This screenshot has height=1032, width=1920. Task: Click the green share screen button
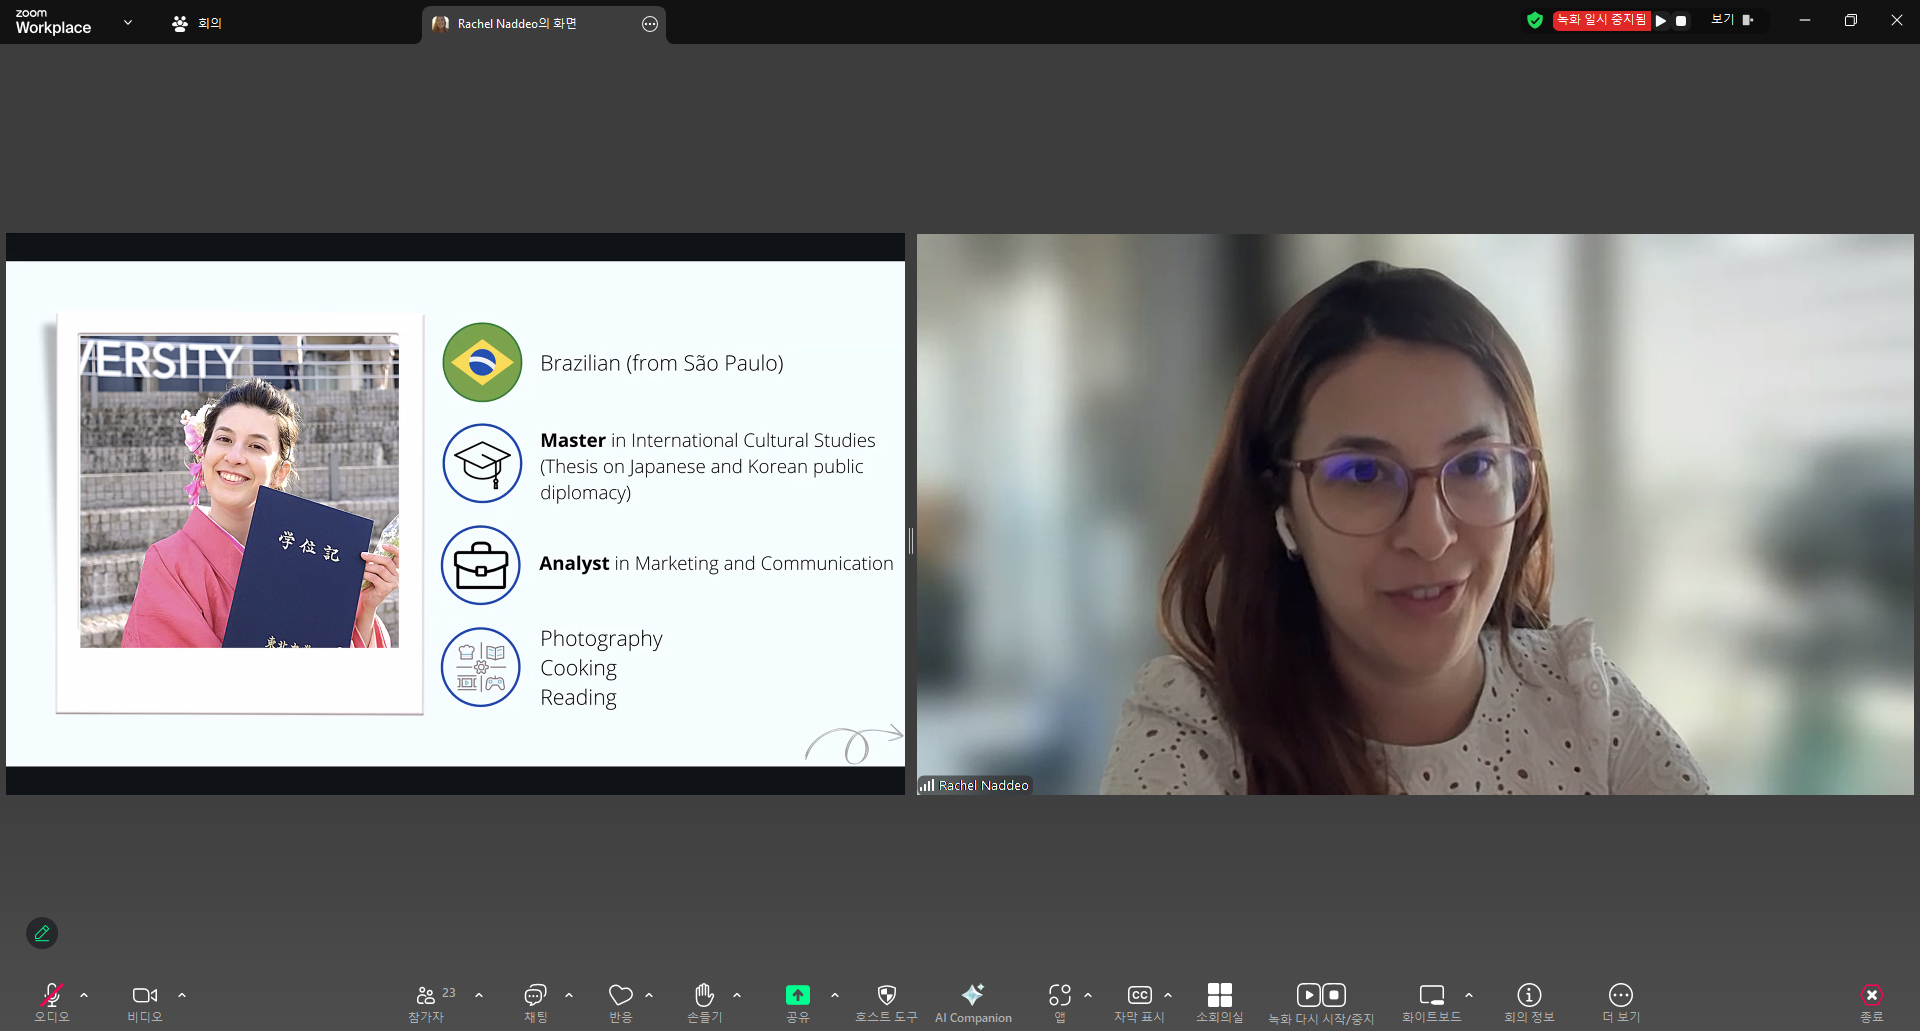pos(797,996)
